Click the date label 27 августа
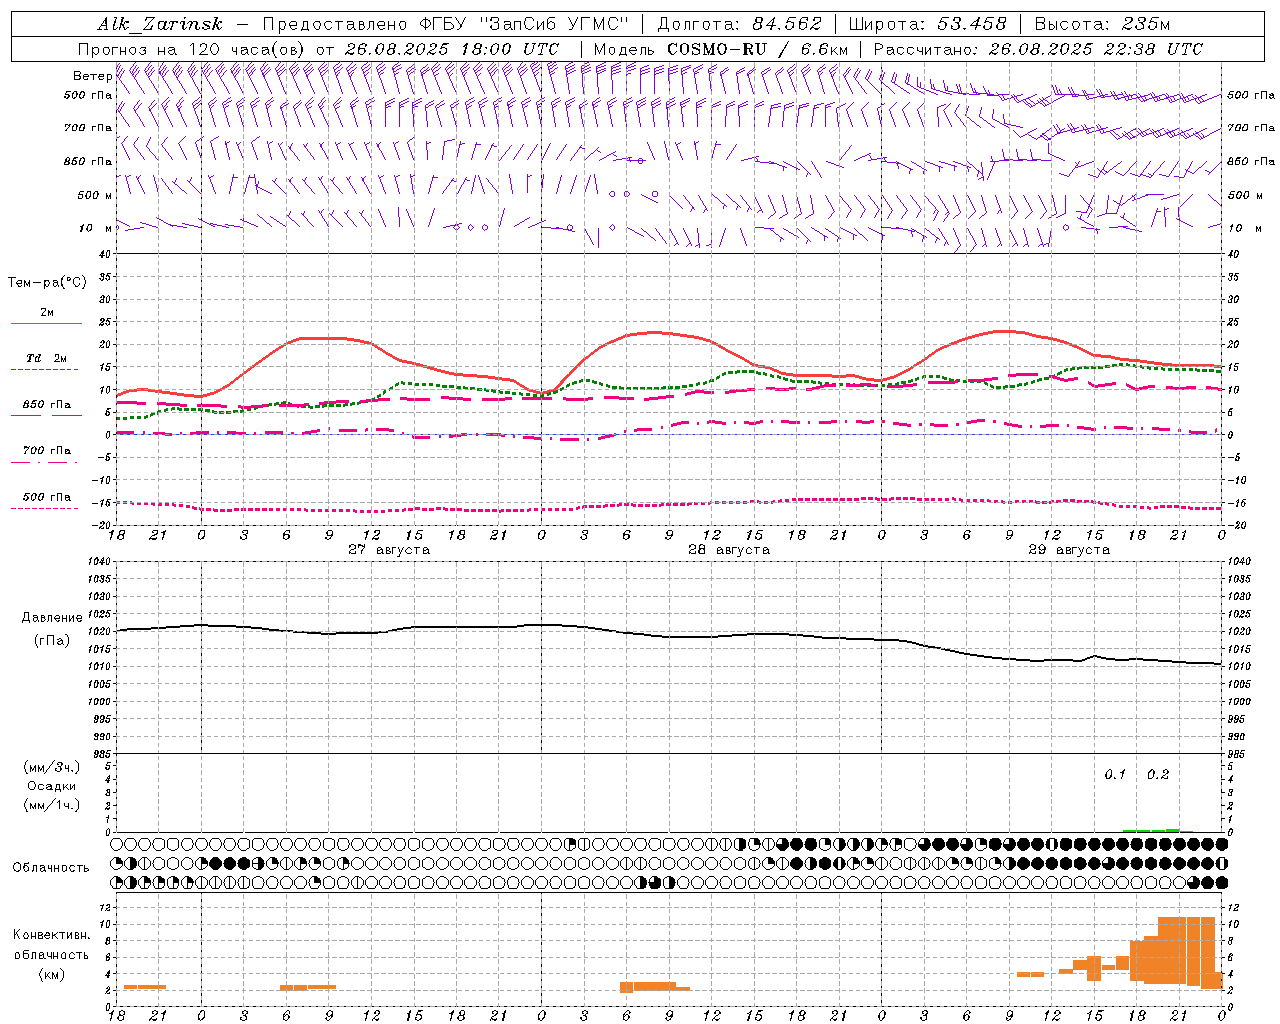This screenshot has width=1280, height=1024. 389,550
